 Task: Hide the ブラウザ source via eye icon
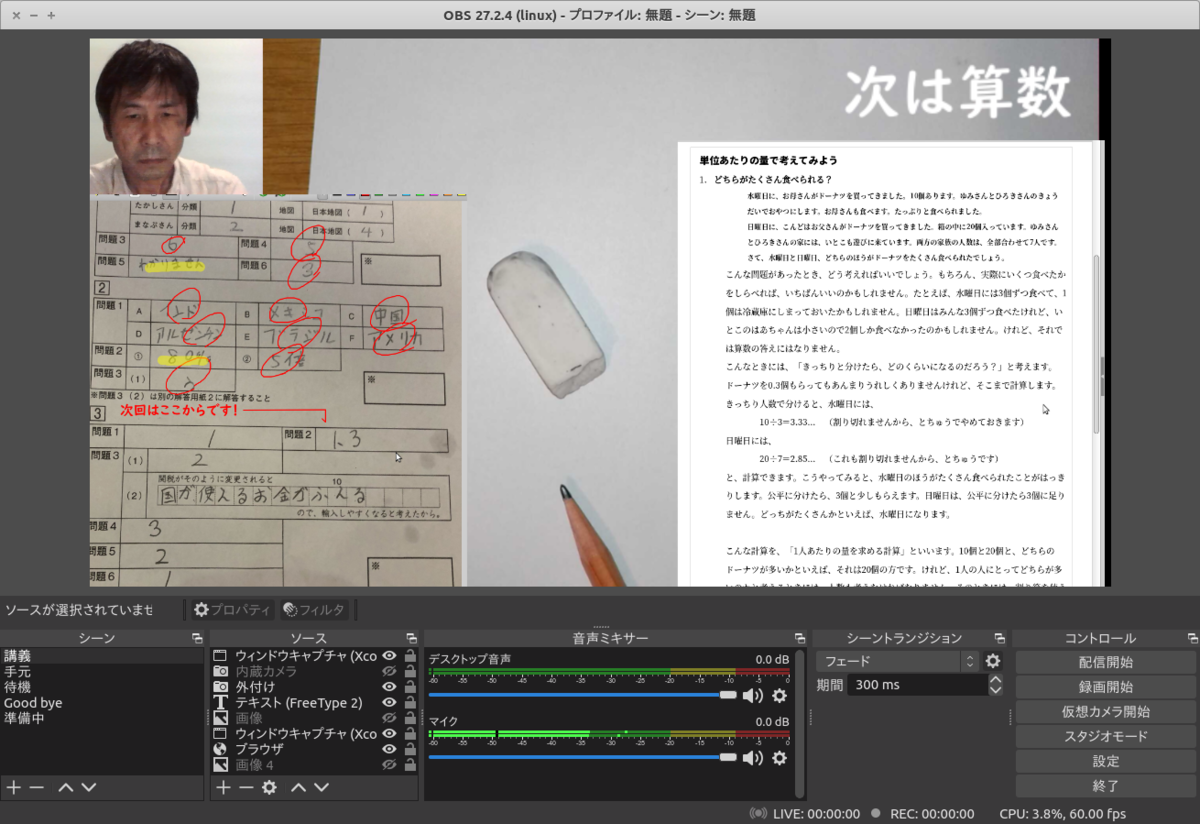(390, 749)
